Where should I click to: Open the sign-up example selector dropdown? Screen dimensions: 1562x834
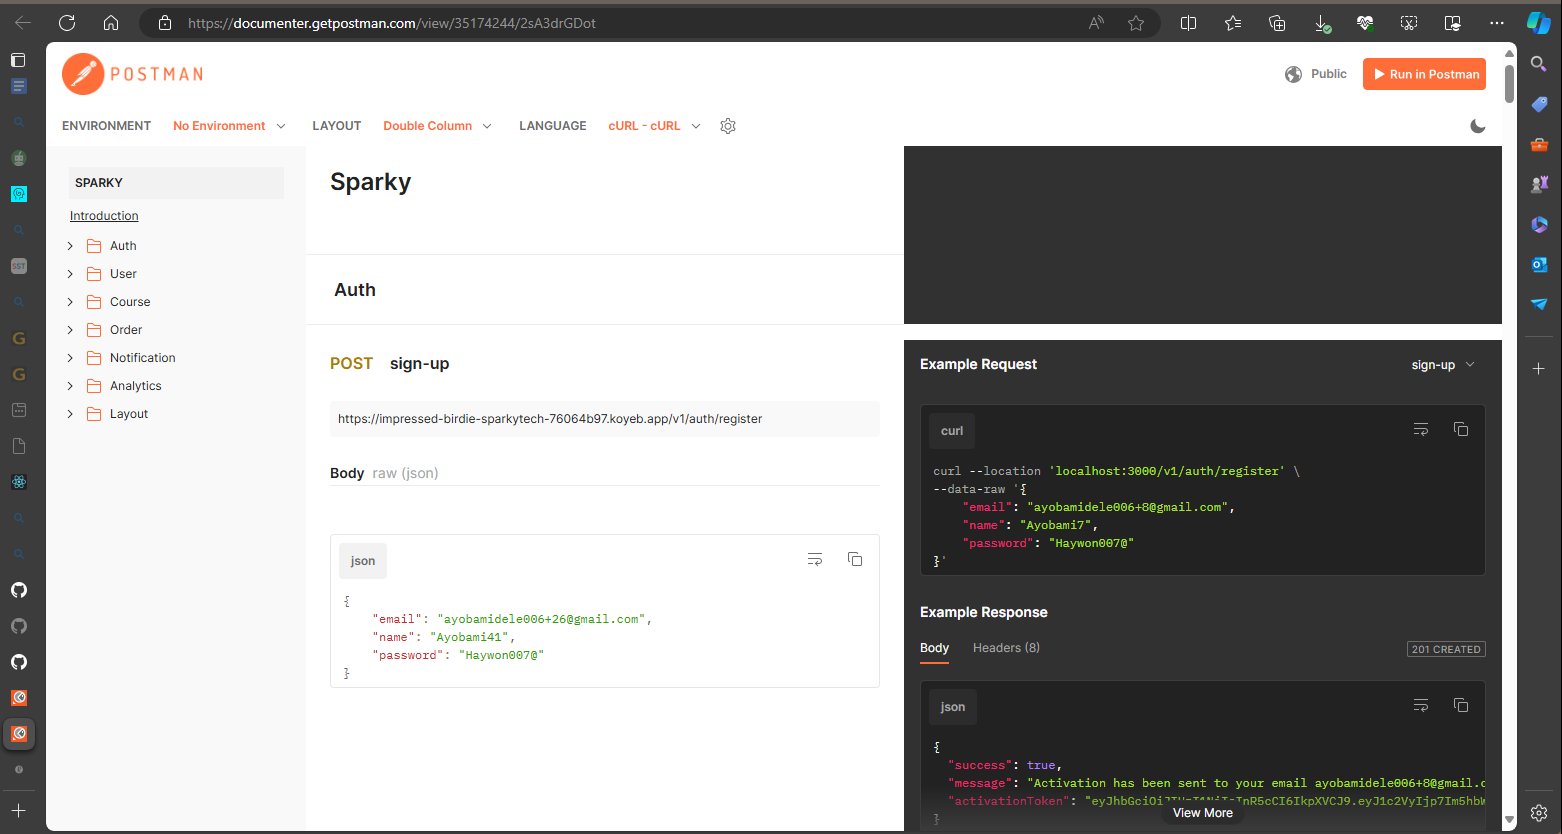tap(1443, 365)
